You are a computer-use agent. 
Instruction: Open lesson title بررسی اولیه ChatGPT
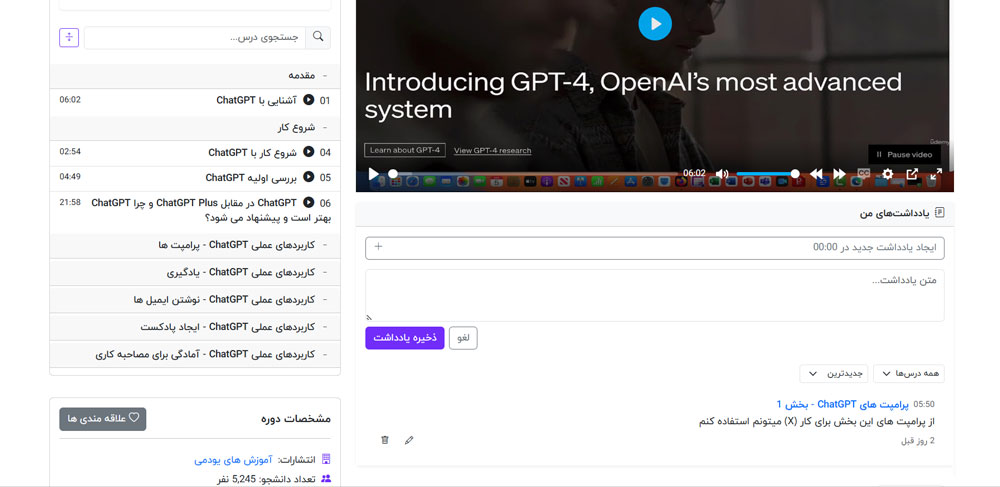click(x=251, y=177)
